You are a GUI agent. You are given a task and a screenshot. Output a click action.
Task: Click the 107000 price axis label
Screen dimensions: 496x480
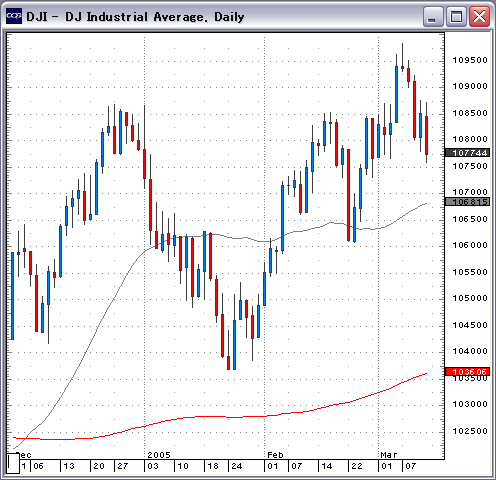click(470, 192)
